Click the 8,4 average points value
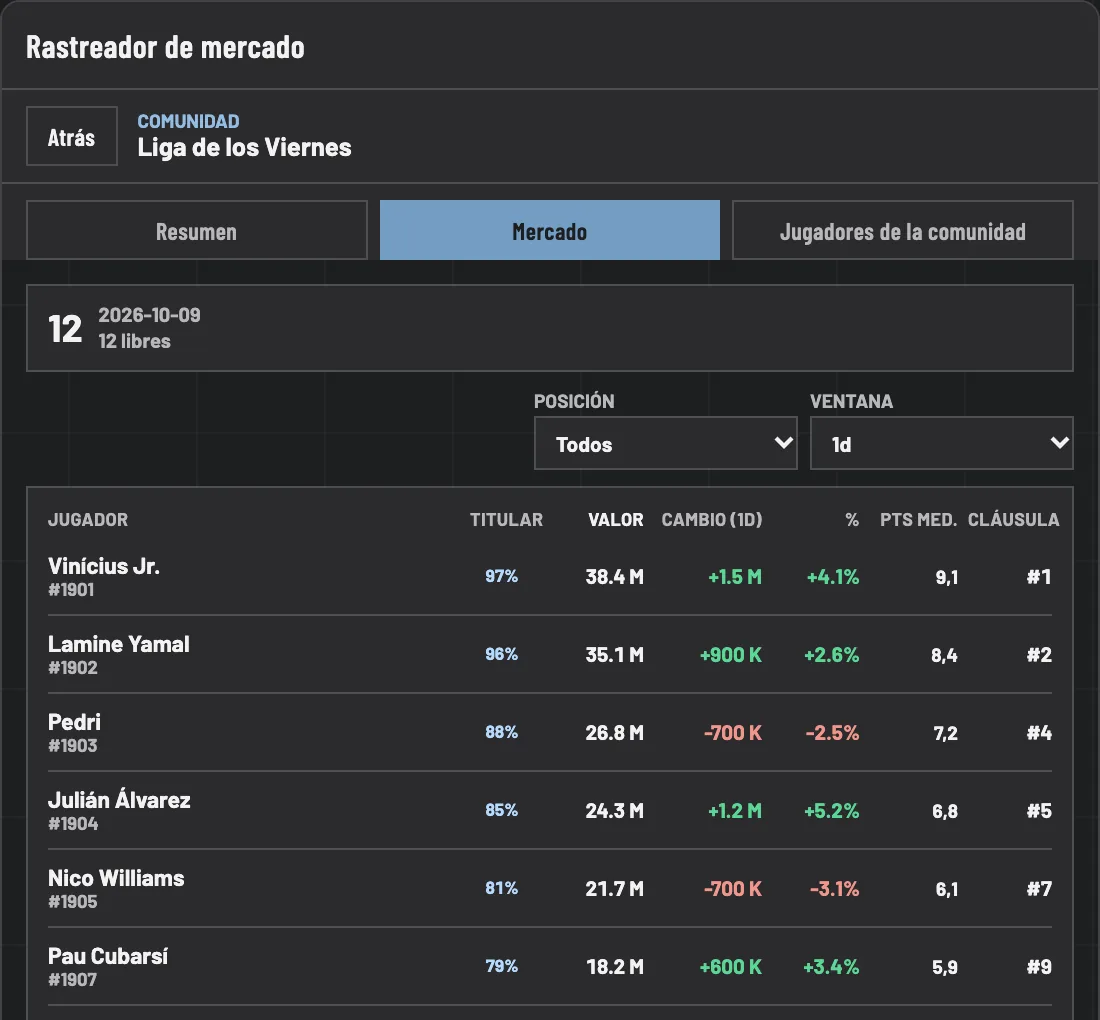Viewport: 1100px width, 1020px height. [x=944, y=655]
